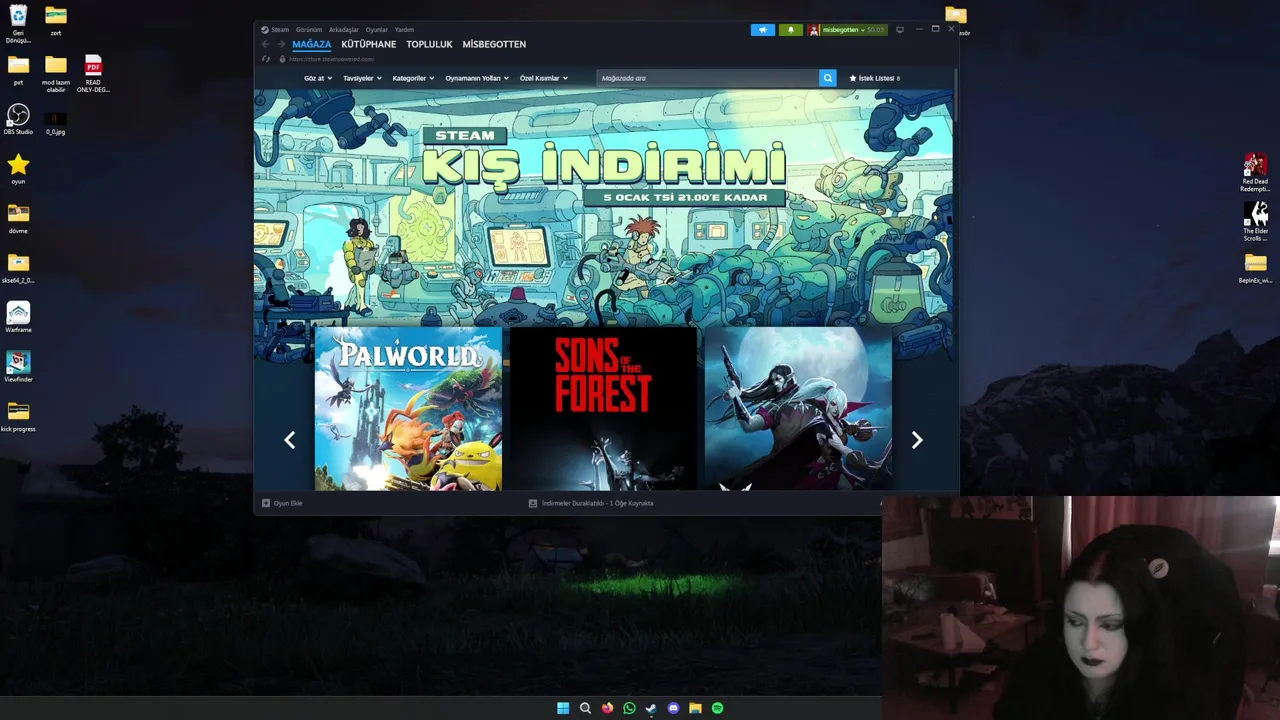Screen dimensions: 1280x720
Task: Switch to the KÜTÜPHANE tab
Action: [x=369, y=44]
